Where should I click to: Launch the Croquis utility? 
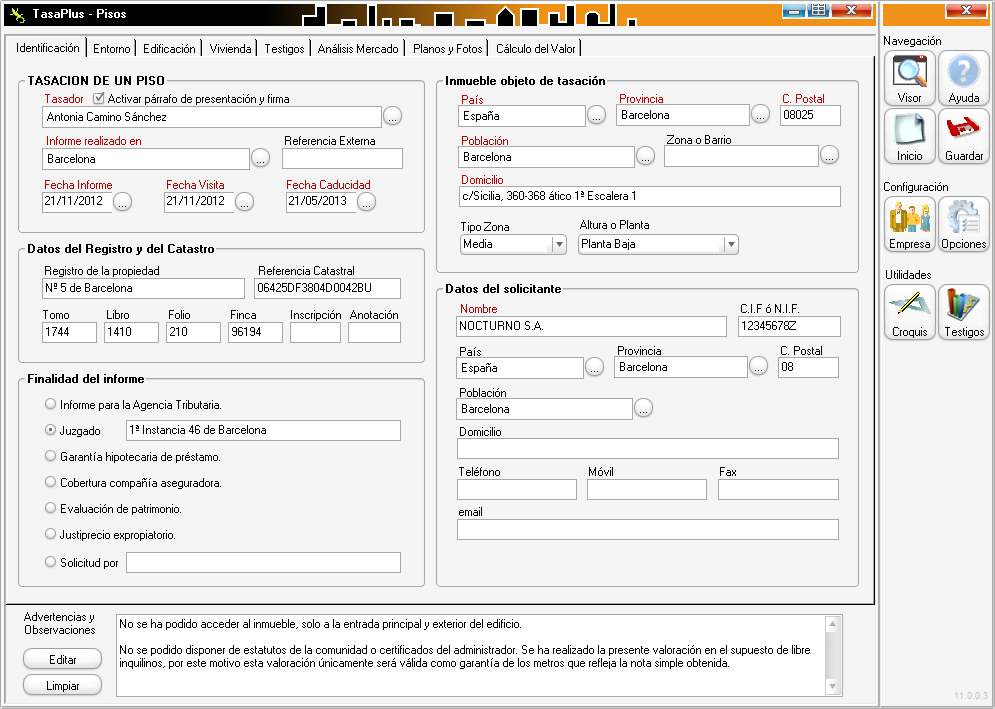point(909,312)
